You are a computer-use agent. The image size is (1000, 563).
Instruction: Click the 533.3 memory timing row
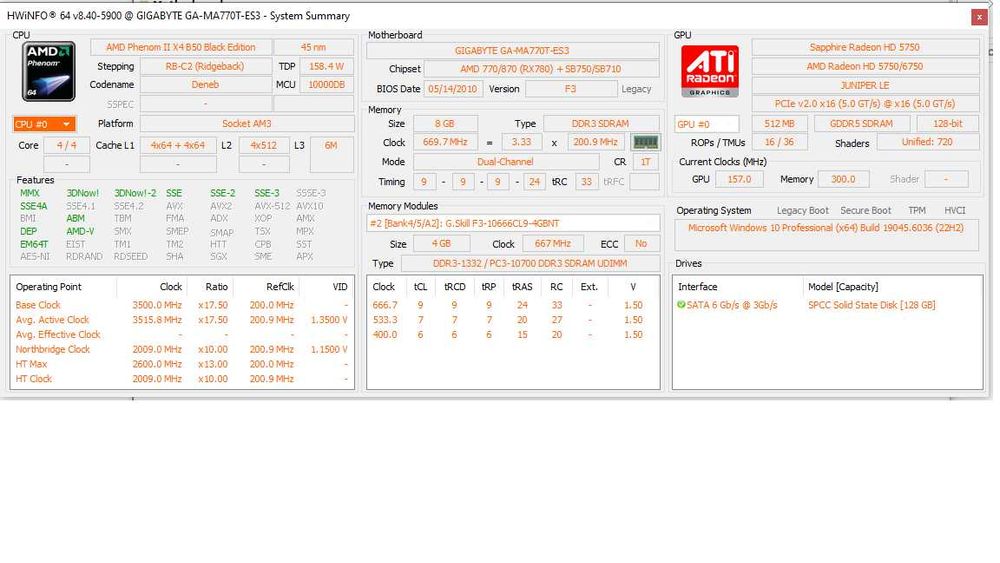tap(513, 319)
